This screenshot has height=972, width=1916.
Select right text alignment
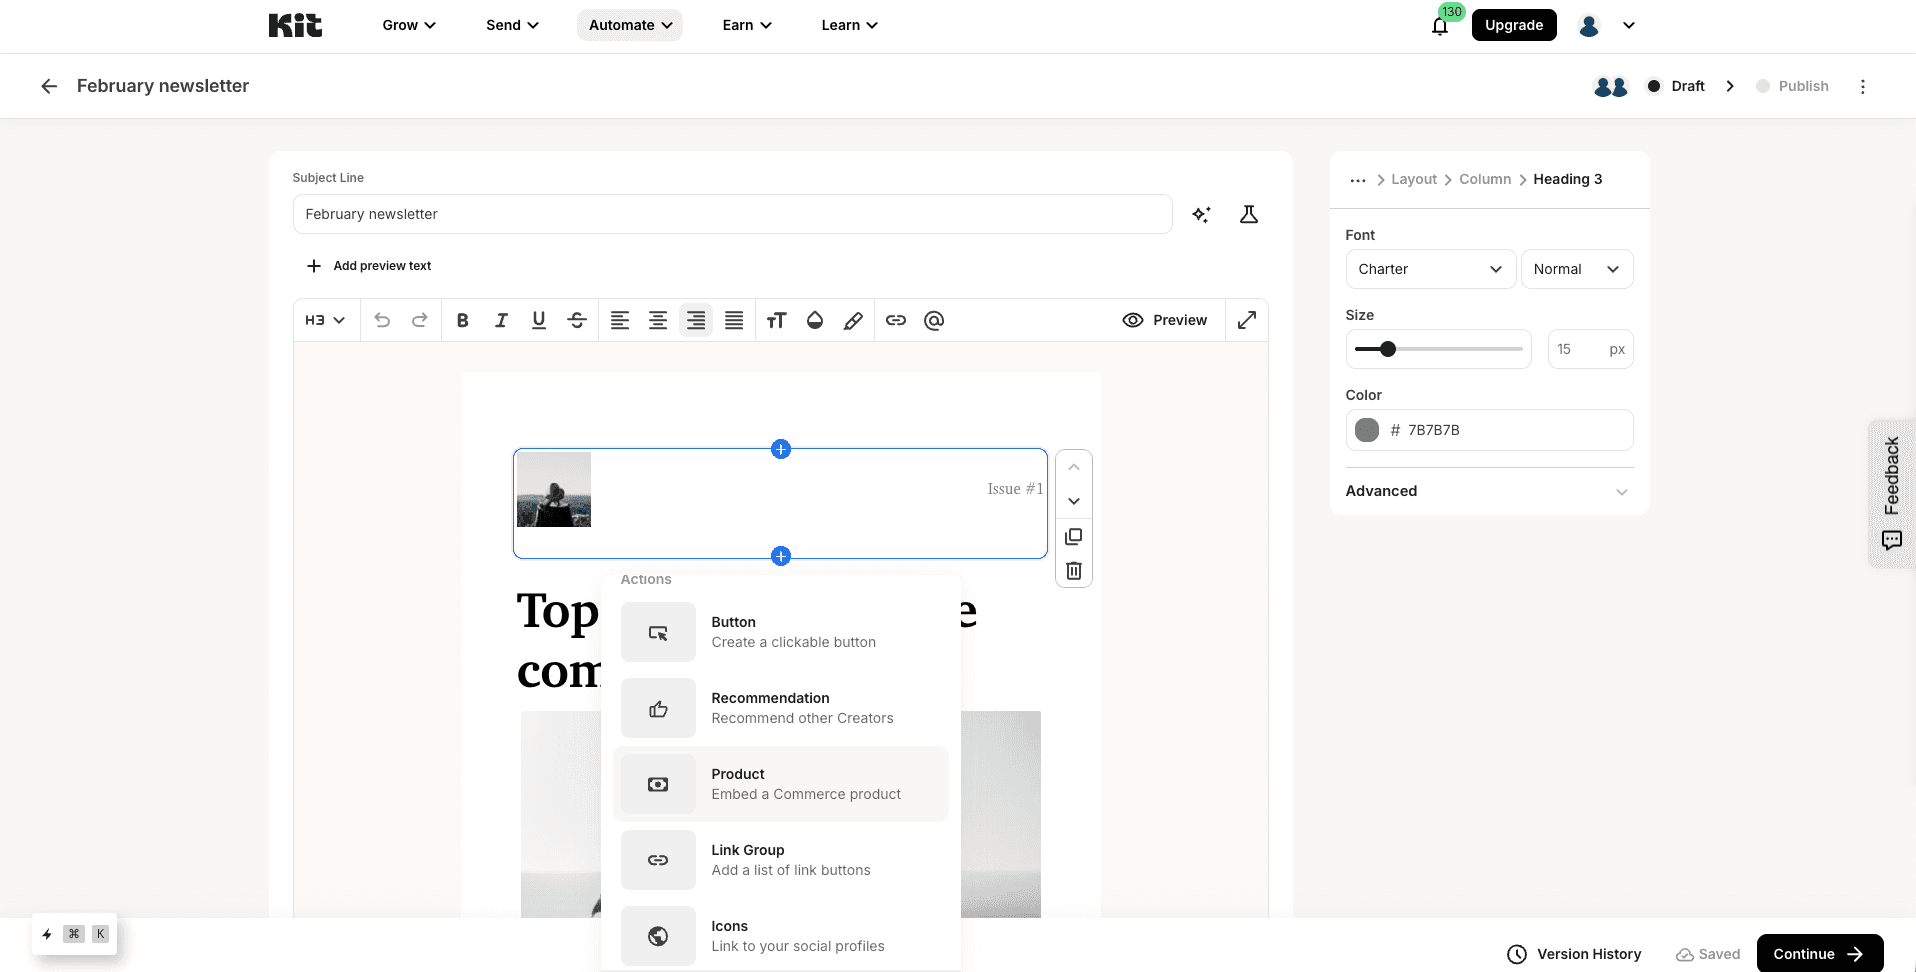pos(696,320)
